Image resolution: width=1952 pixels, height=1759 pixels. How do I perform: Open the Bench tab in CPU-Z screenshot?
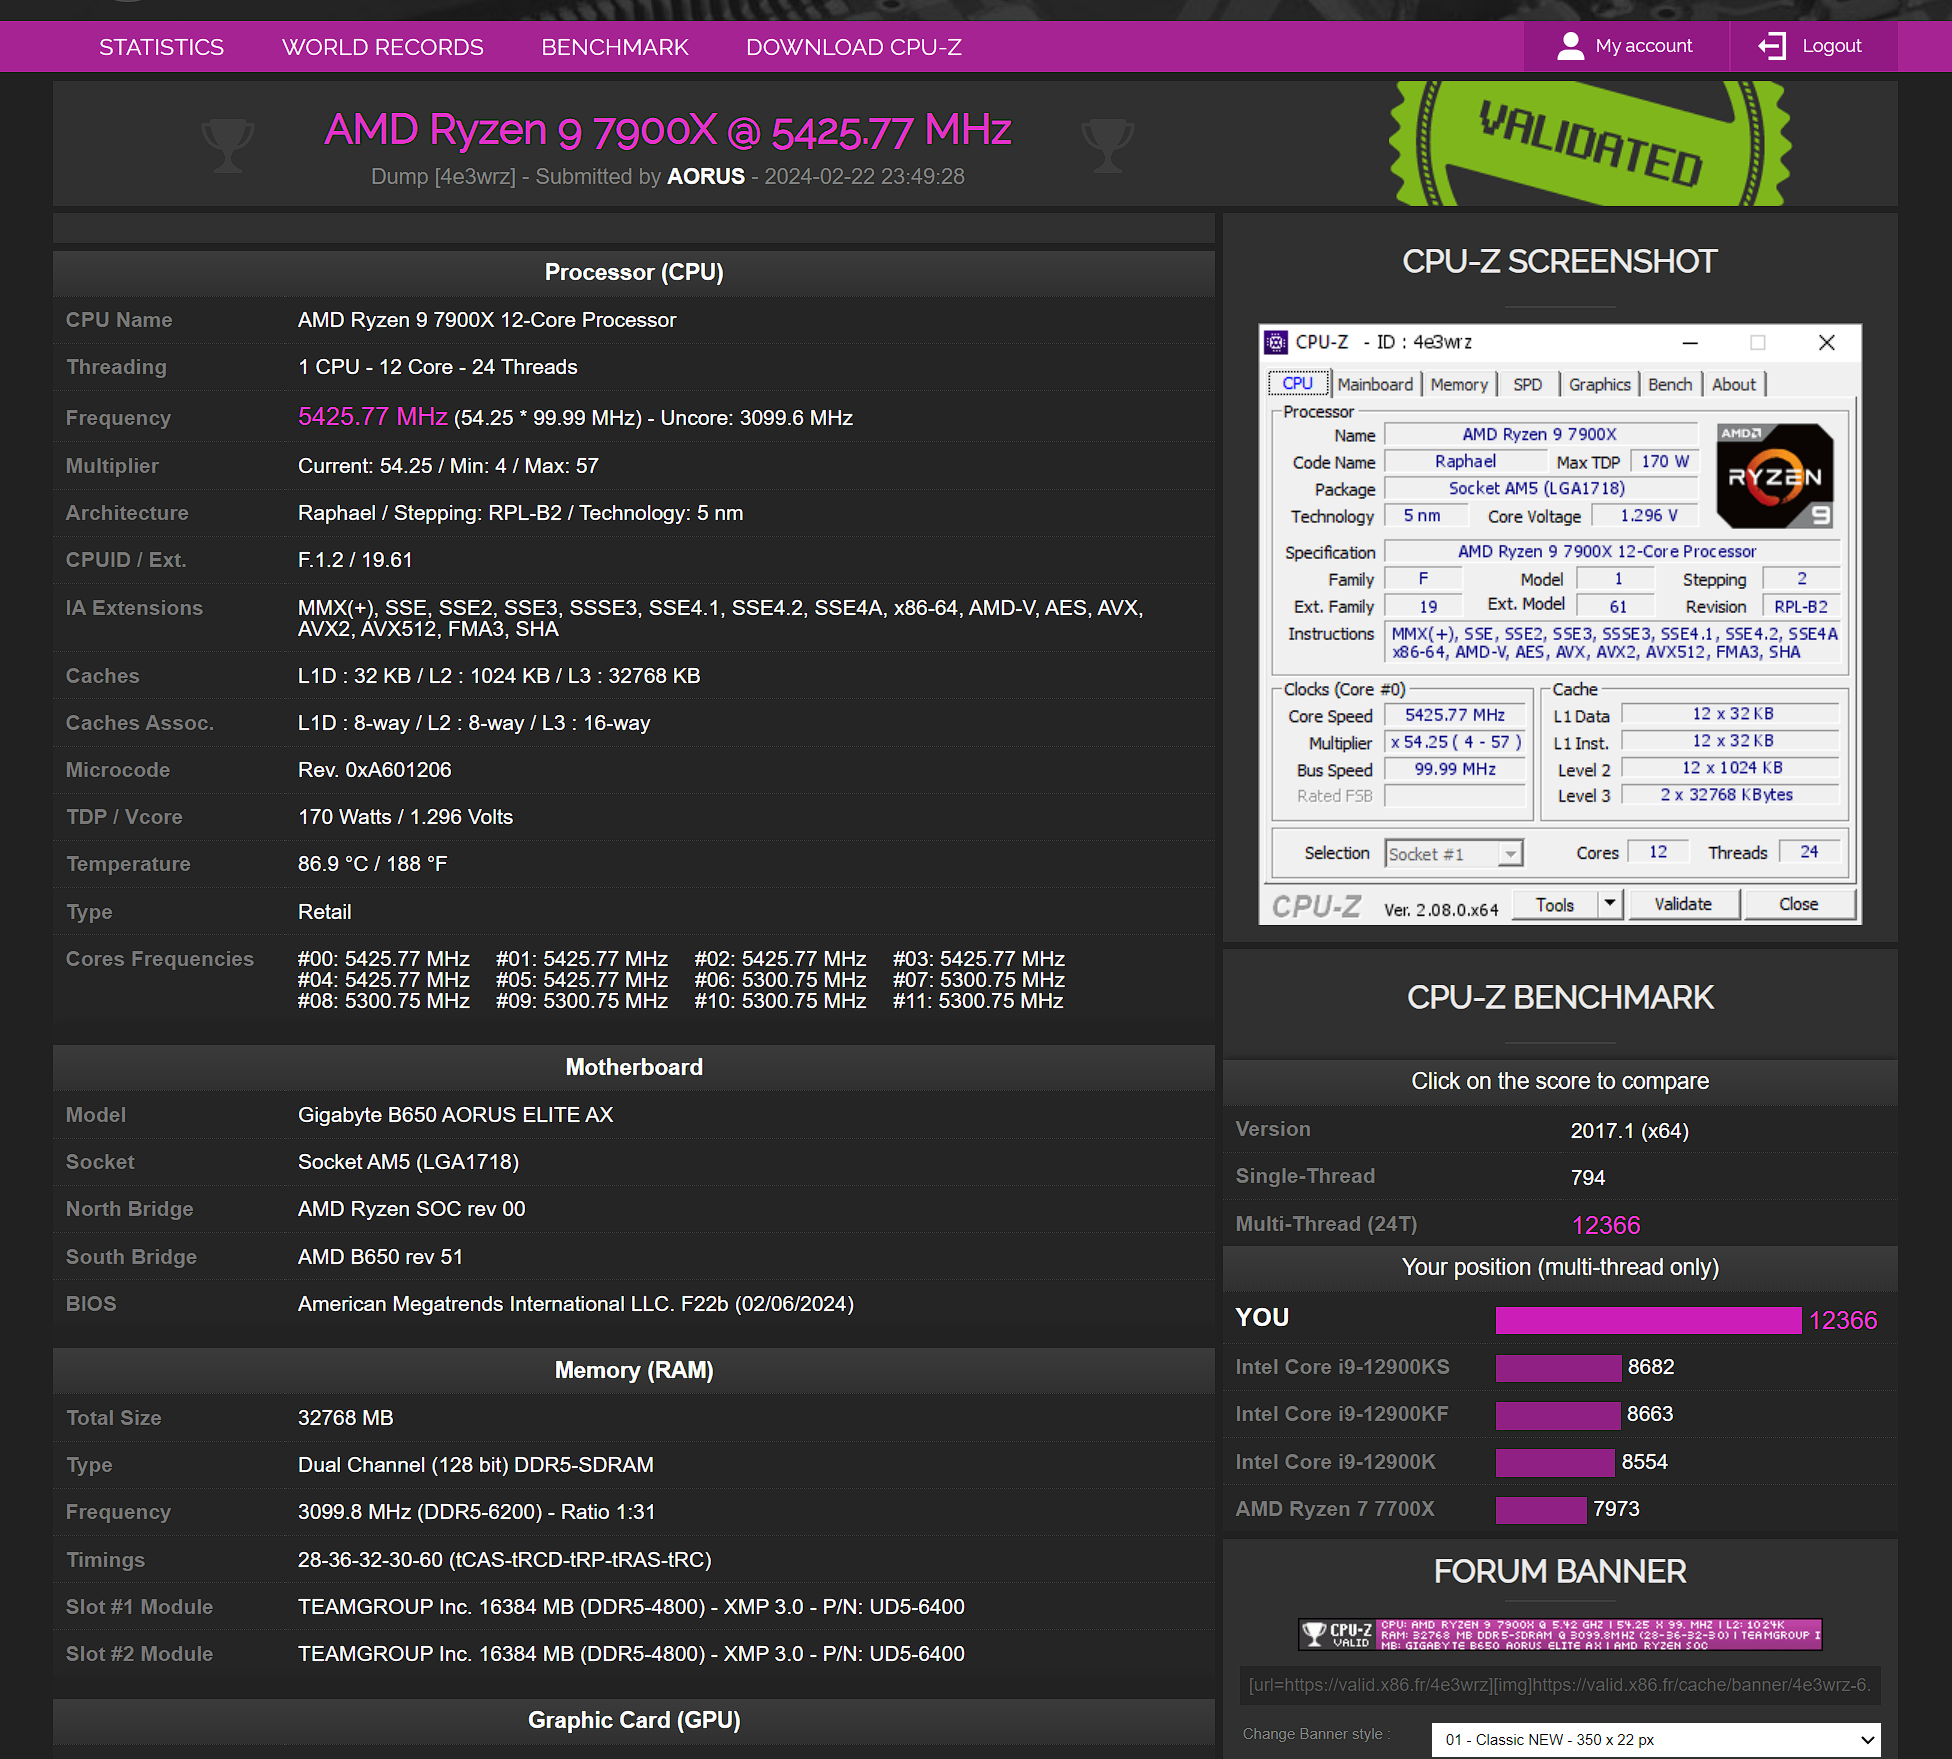(1670, 384)
